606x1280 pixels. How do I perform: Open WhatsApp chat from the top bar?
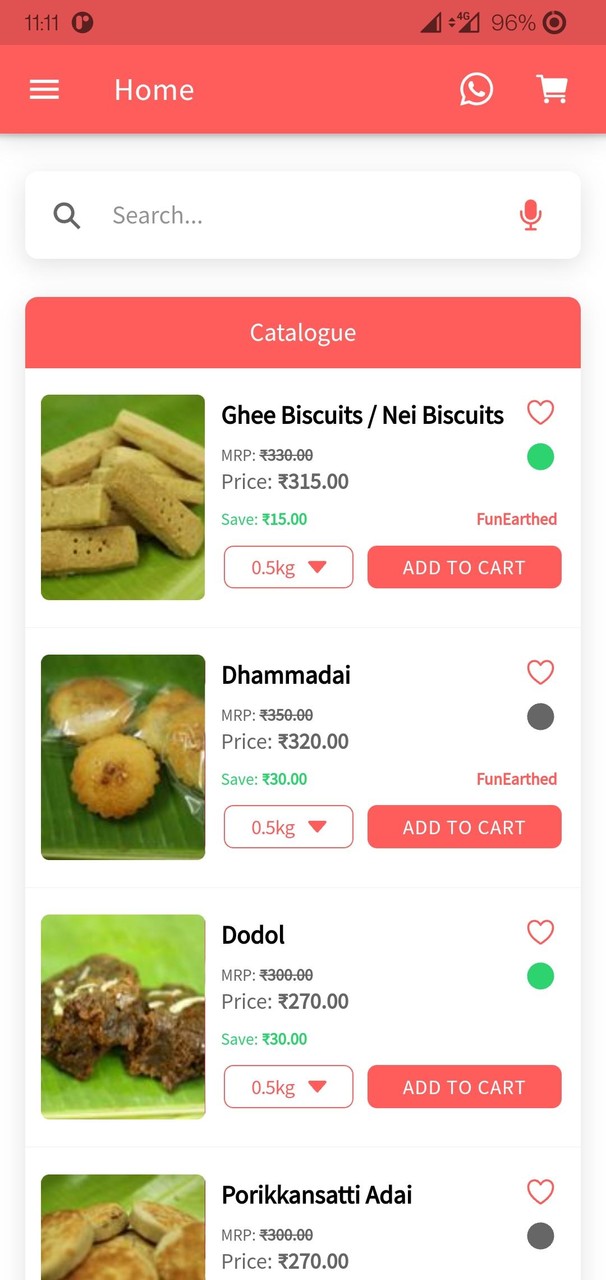477,89
